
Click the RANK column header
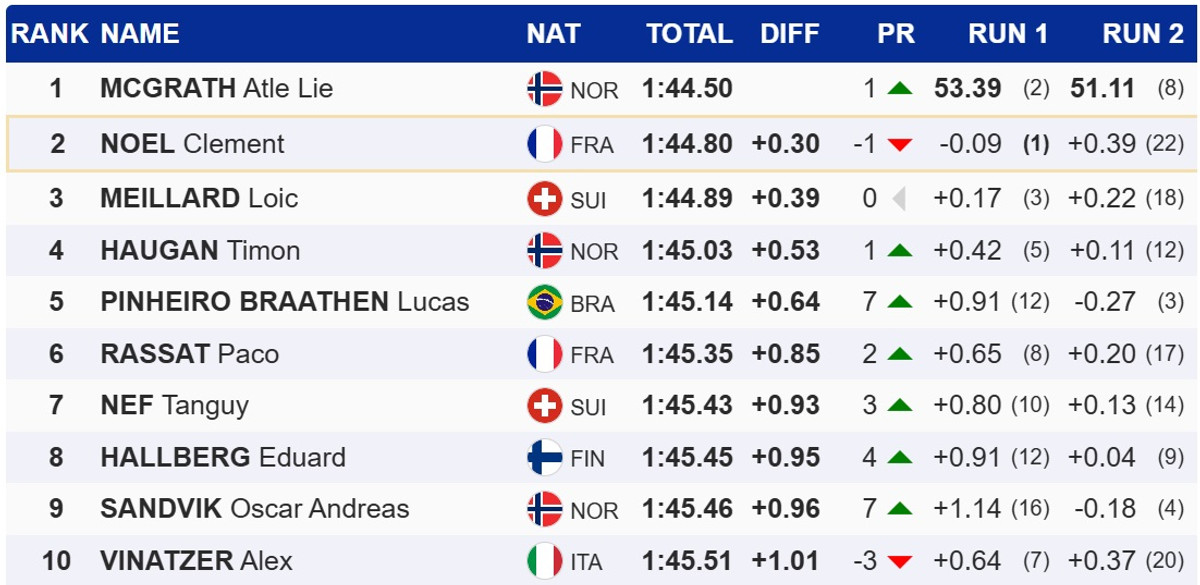point(50,34)
